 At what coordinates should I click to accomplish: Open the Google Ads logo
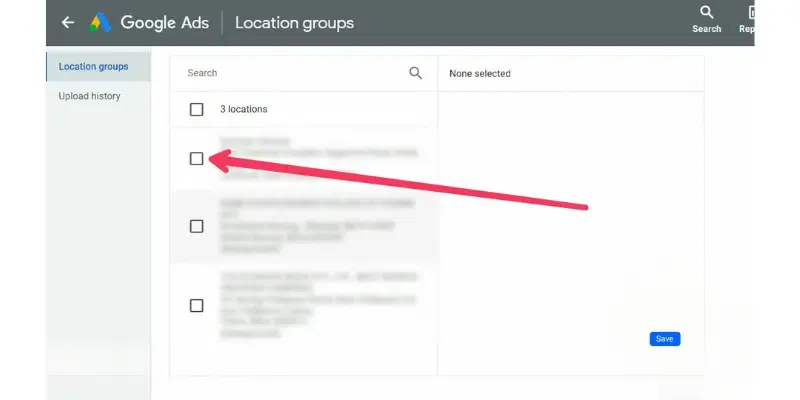pos(100,22)
